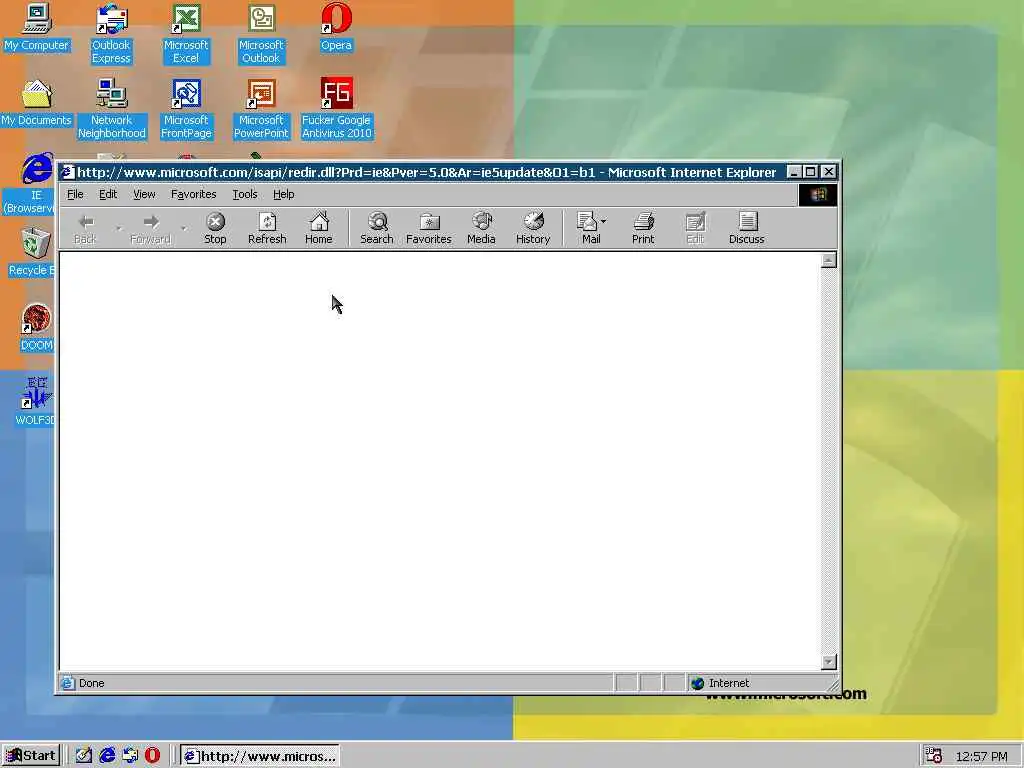Click the IE title bar page icon
The image size is (1024, 768).
point(67,172)
